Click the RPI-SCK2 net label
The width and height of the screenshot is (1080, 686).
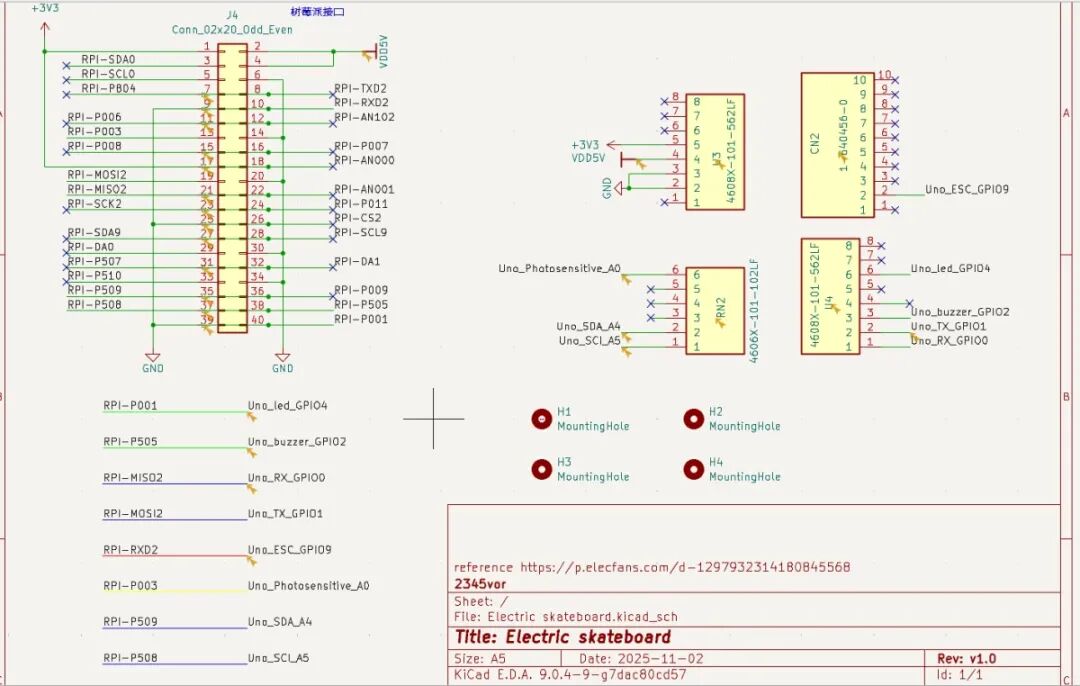pos(94,204)
